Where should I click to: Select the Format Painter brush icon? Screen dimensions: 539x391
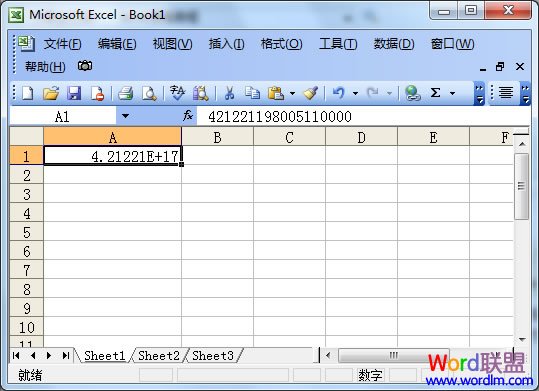point(311,93)
